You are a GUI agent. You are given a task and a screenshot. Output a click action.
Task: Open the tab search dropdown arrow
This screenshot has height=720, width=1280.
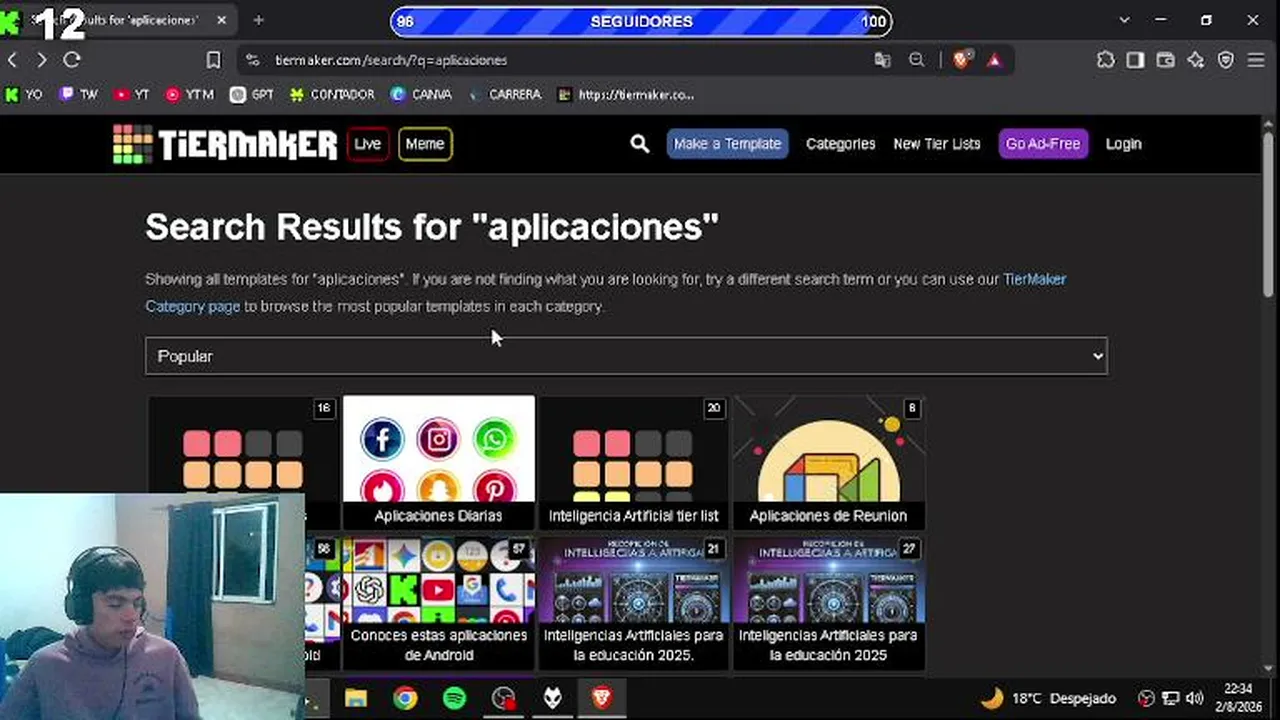(1124, 20)
